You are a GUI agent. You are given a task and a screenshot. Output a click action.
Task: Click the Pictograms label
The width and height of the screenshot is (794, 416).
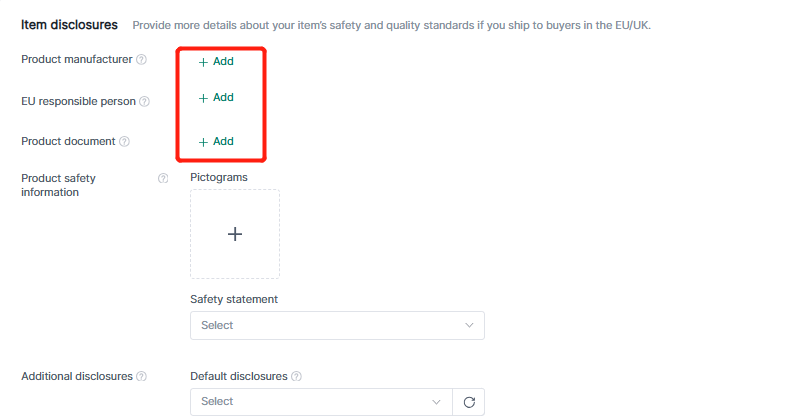(x=218, y=177)
